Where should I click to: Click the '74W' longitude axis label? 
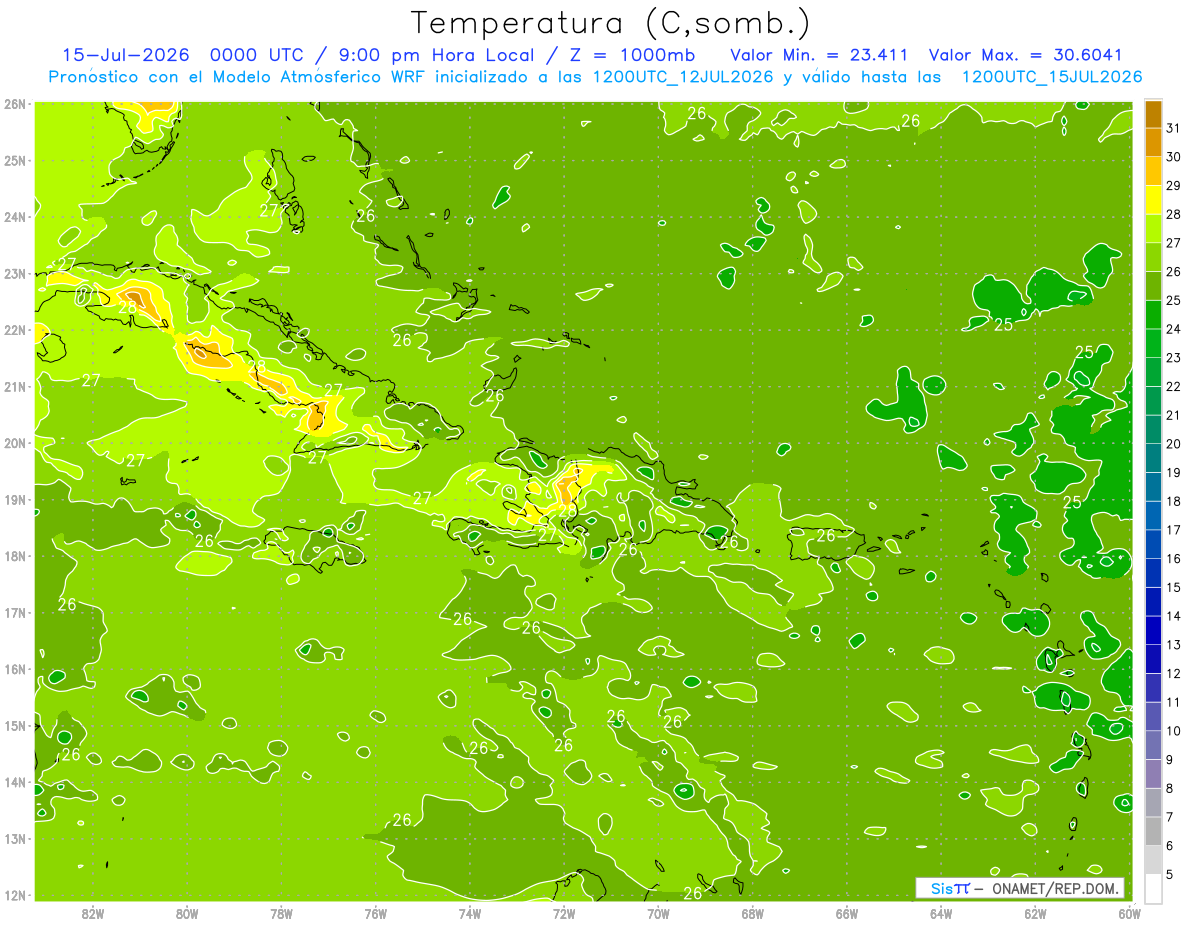470,913
